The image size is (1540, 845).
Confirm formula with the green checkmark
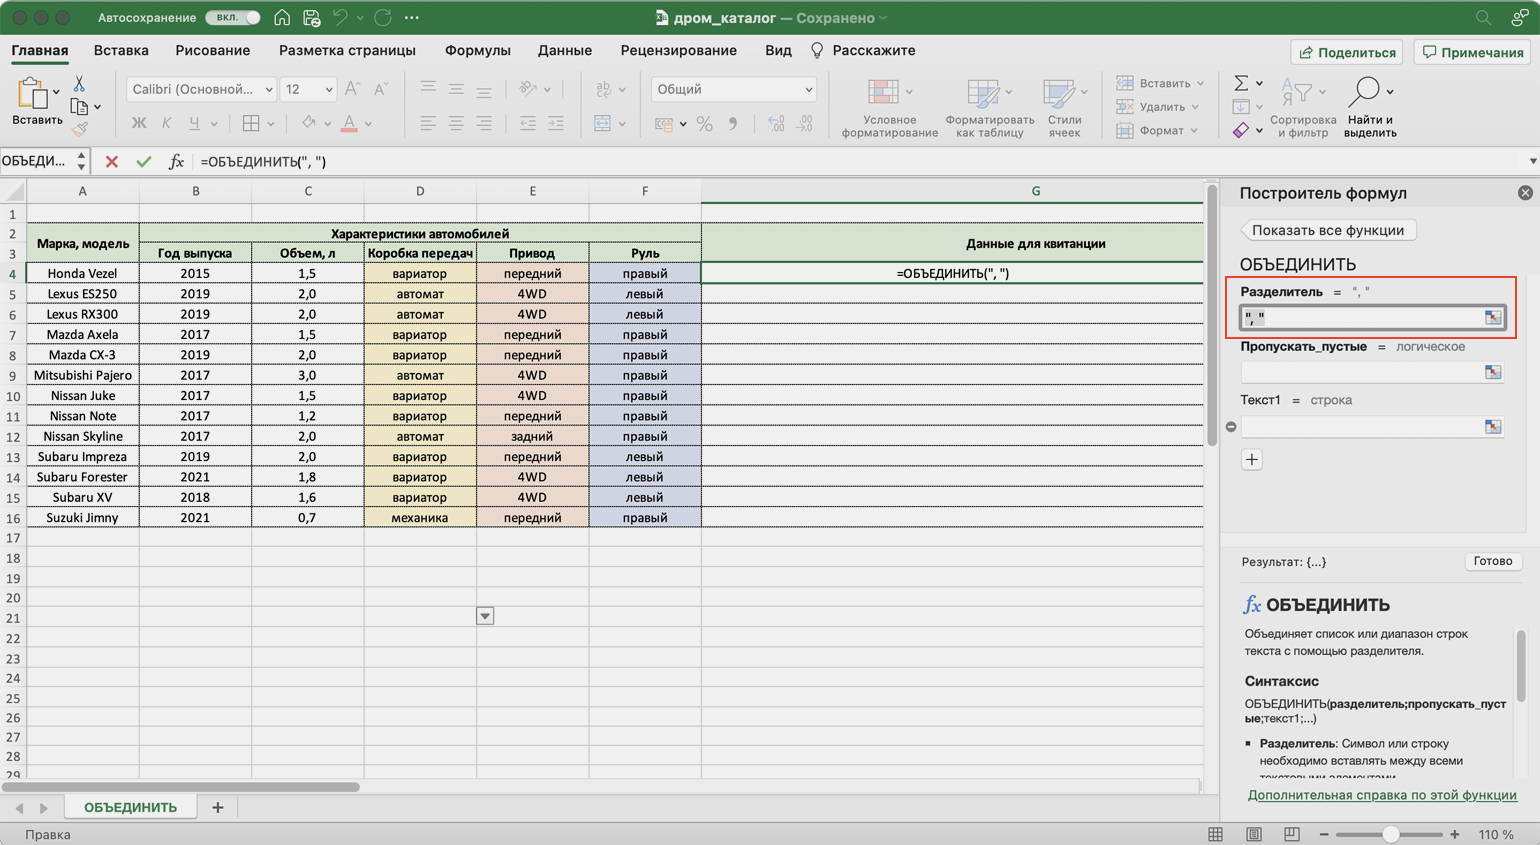pyautogui.click(x=144, y=162)
